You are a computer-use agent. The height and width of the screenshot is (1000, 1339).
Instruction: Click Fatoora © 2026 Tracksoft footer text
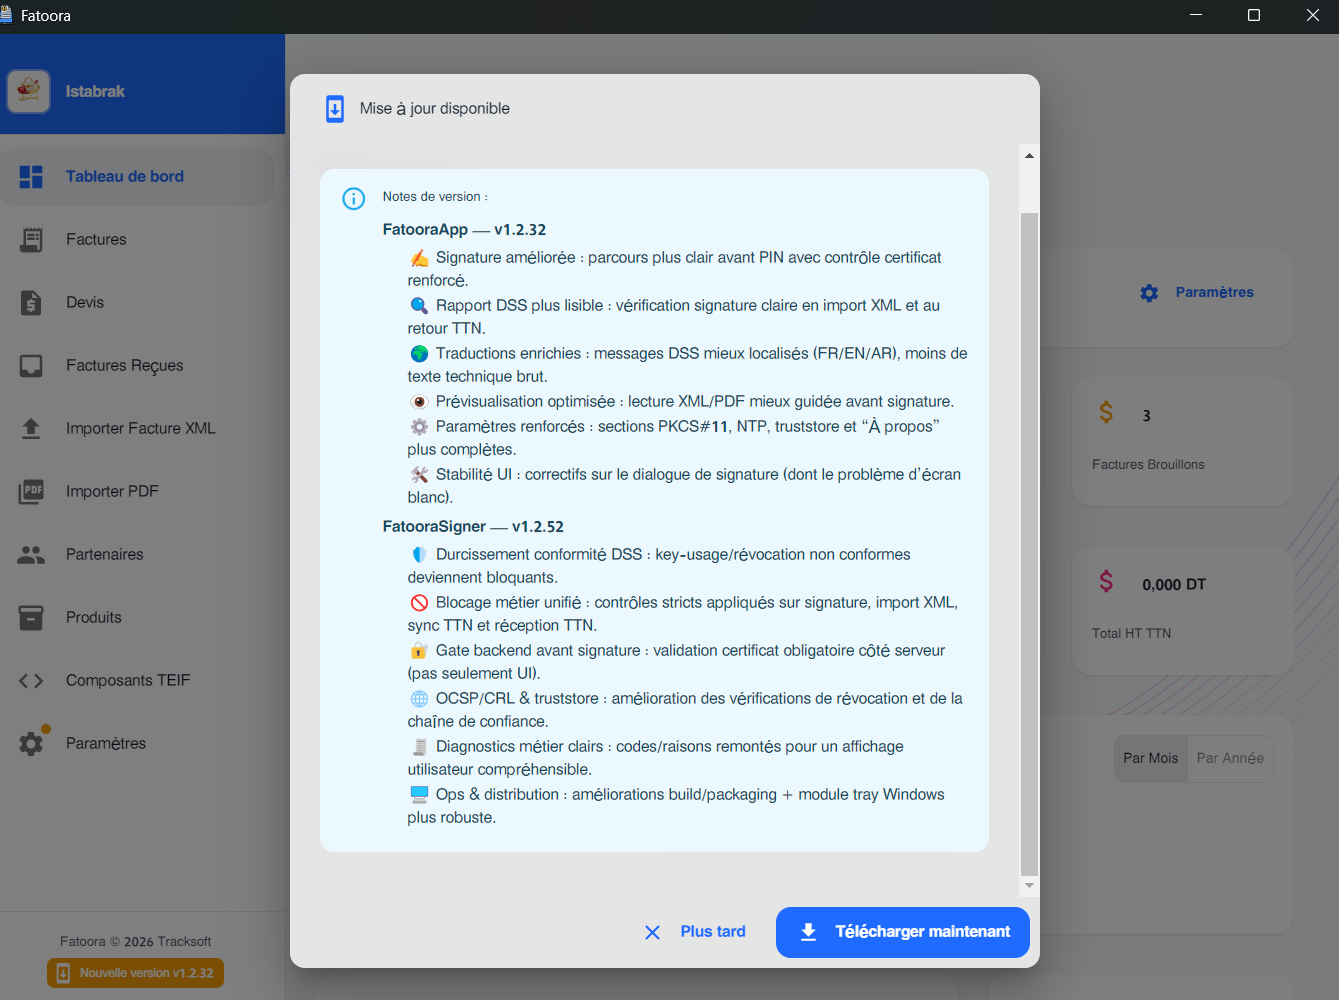(x=136, y=942)
